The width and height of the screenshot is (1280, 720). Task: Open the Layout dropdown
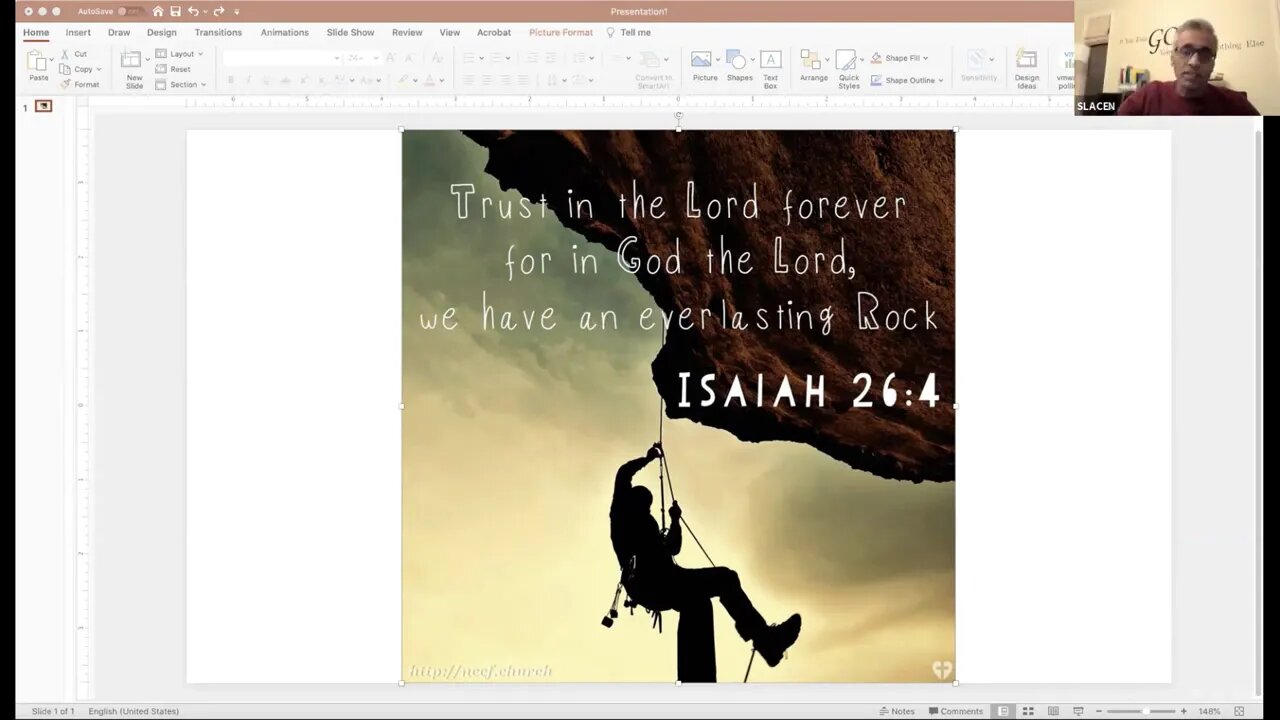[x=179, y=54]
